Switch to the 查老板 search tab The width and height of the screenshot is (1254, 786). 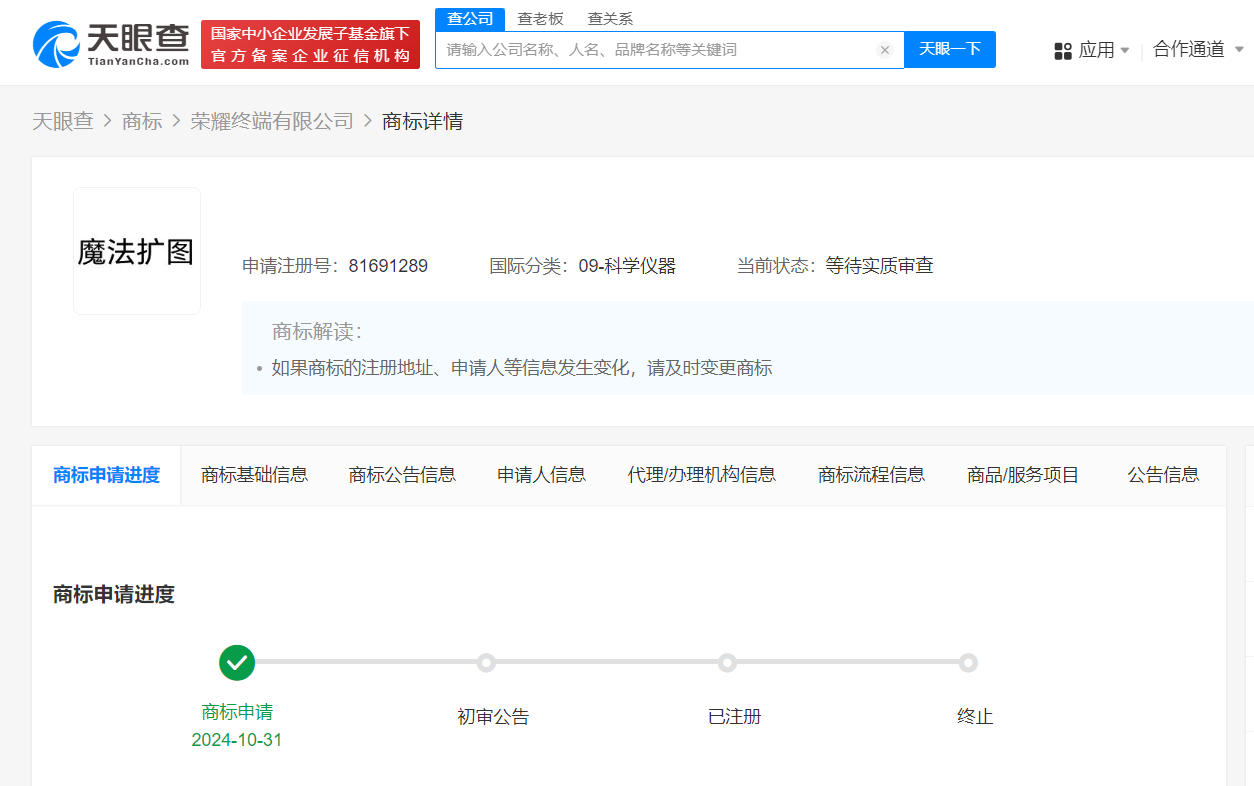point(540,19)
